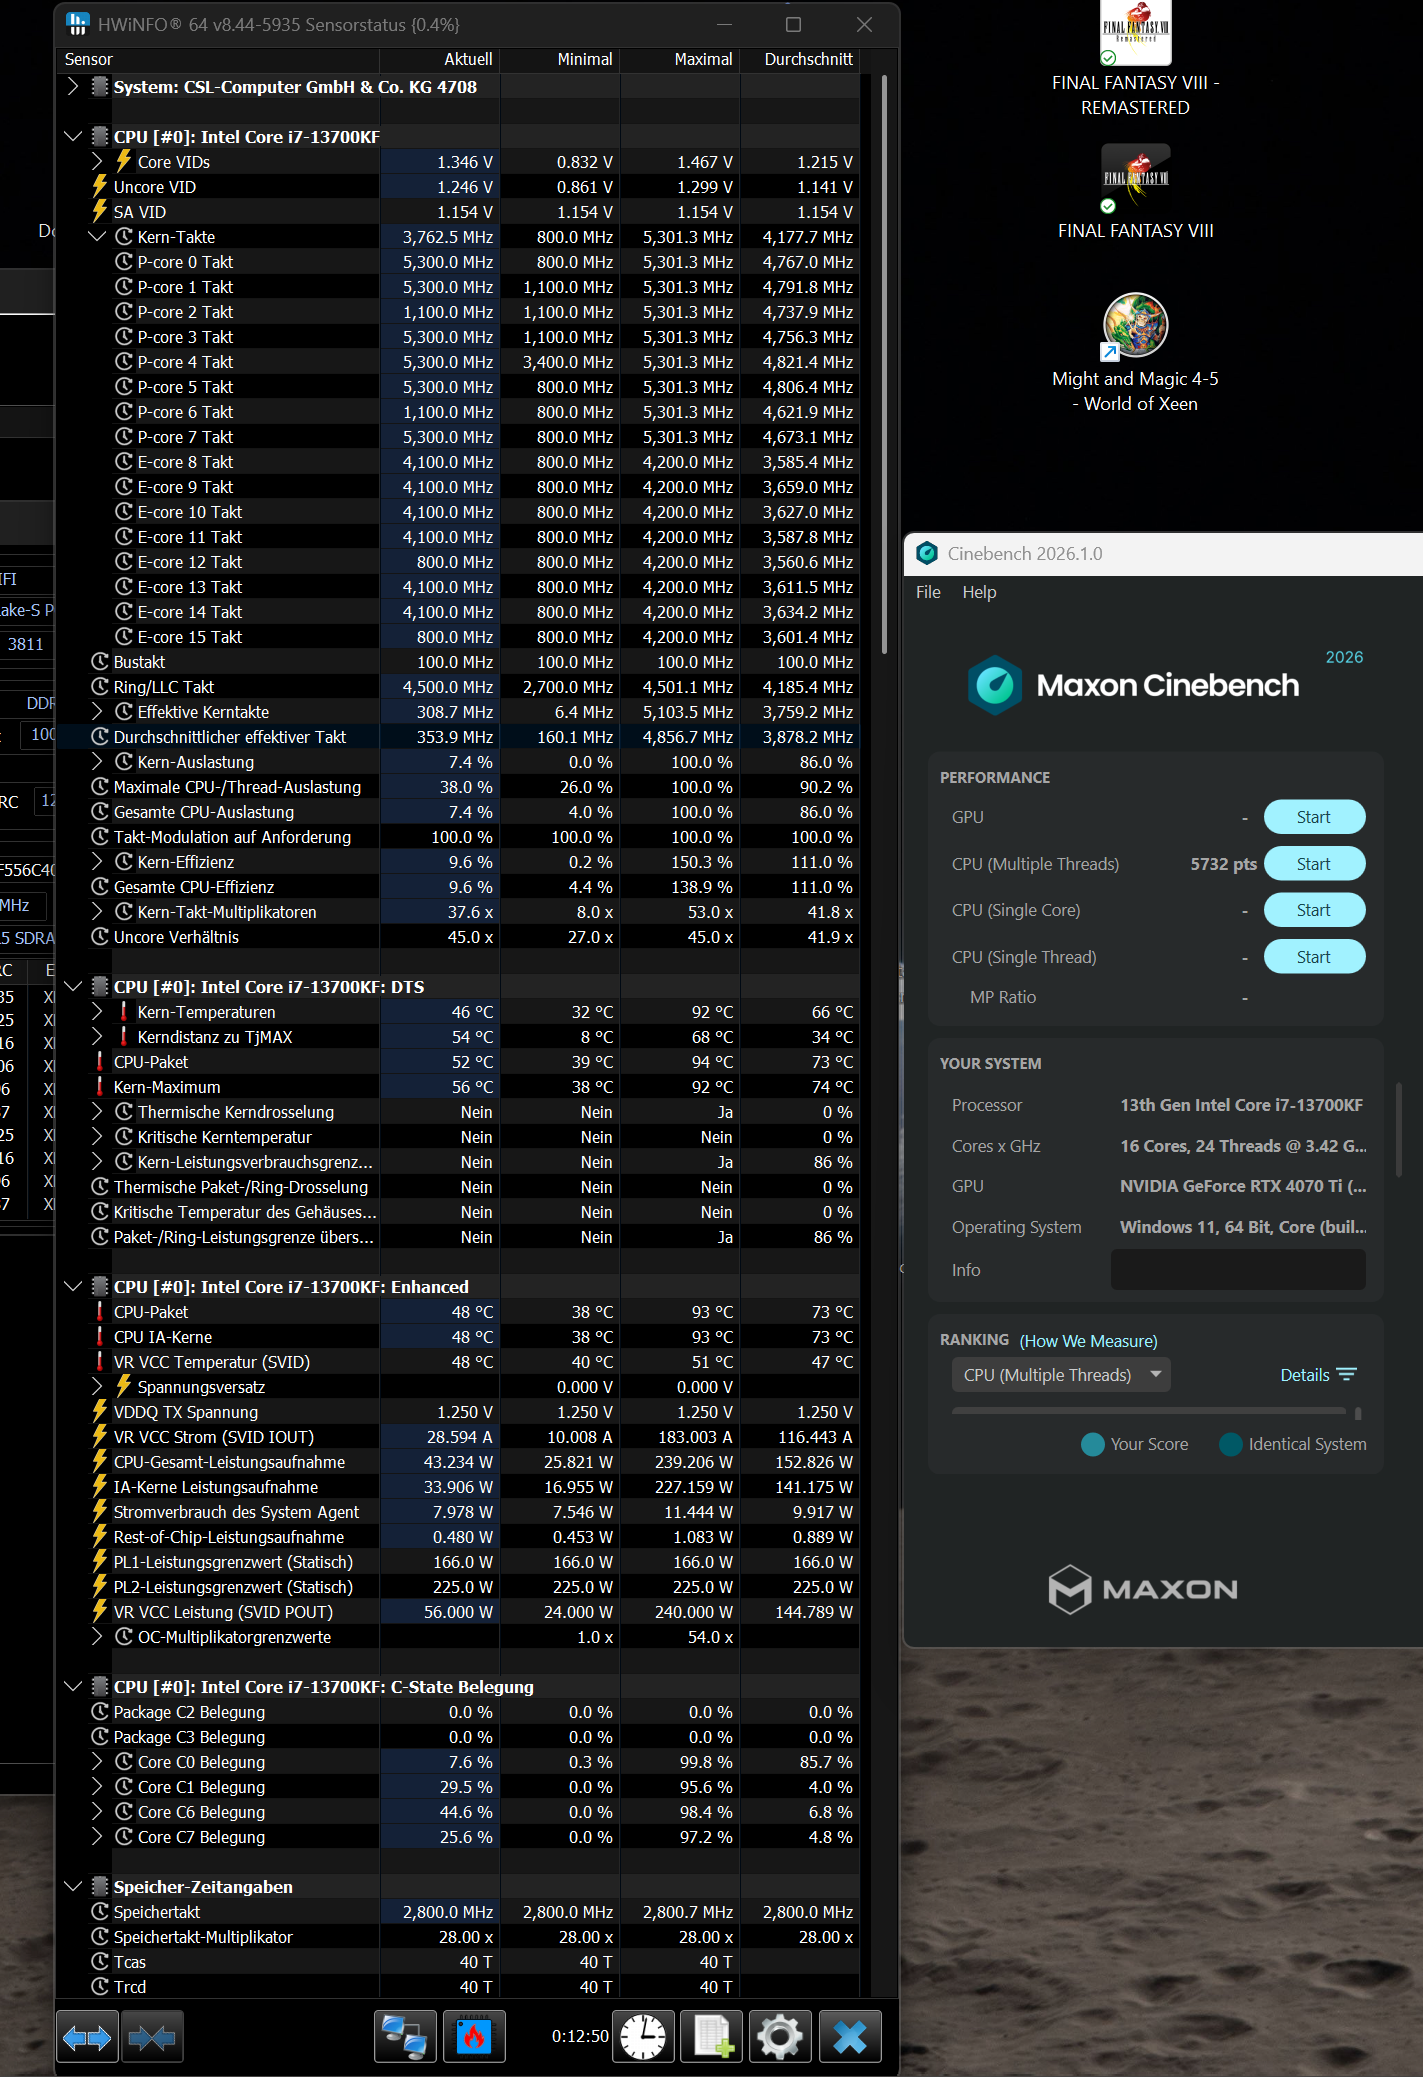Click the clock icon beside Ring/LLC Takt
The width and height of the screenshot is (1423, 2077).
(x=100, y=686)
